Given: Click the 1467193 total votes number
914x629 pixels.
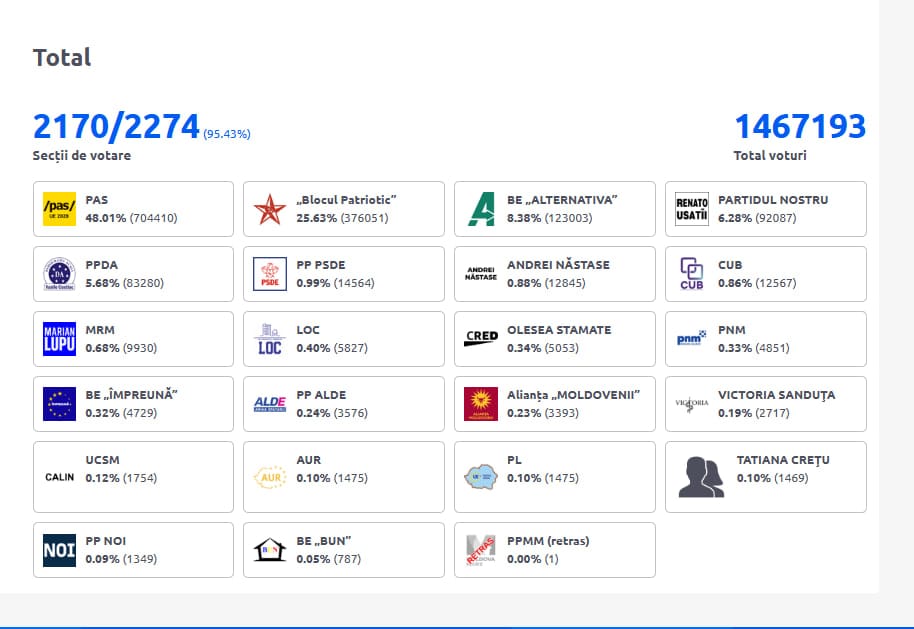Looking at the screenshot, I should (x=800, y=126).
